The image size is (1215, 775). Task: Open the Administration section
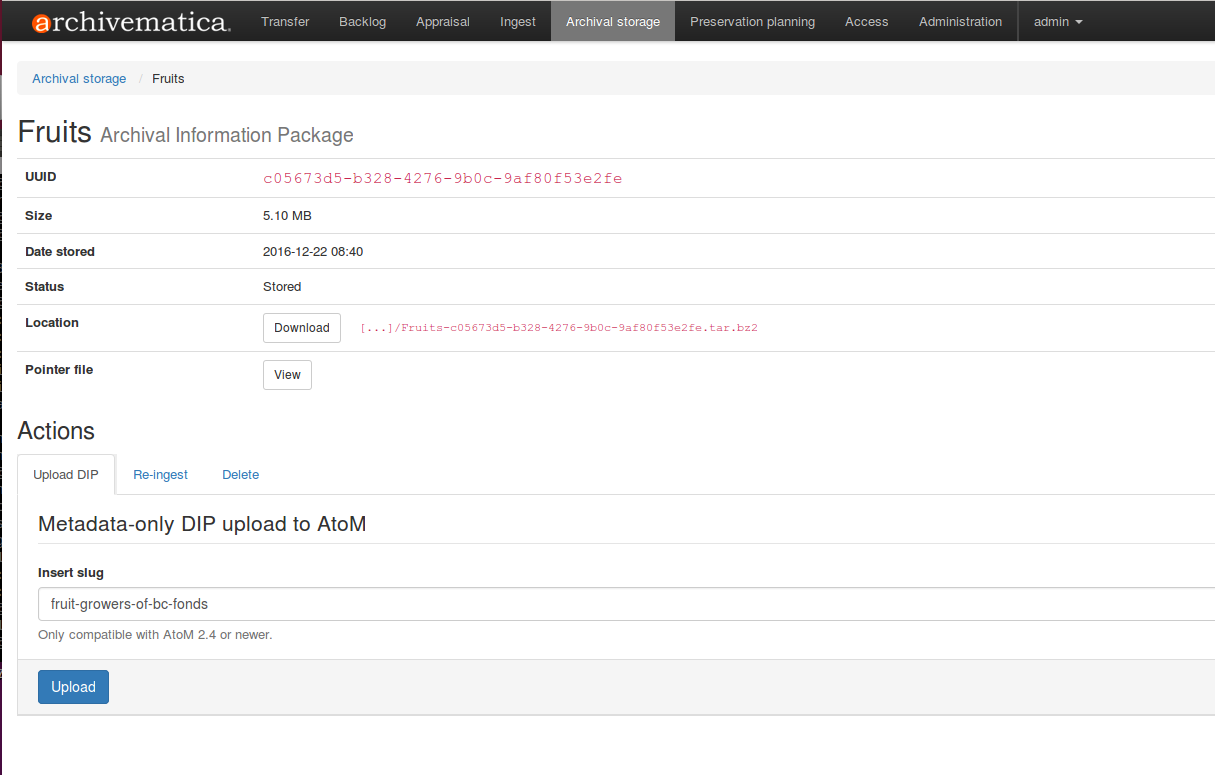[x=960, y=22]
